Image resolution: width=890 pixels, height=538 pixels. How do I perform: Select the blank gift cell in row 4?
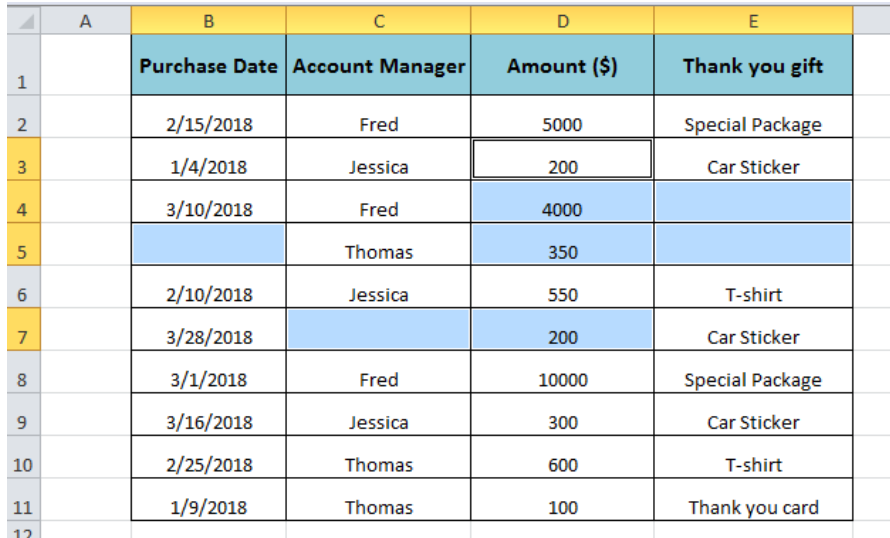click(x=753, y=201)
